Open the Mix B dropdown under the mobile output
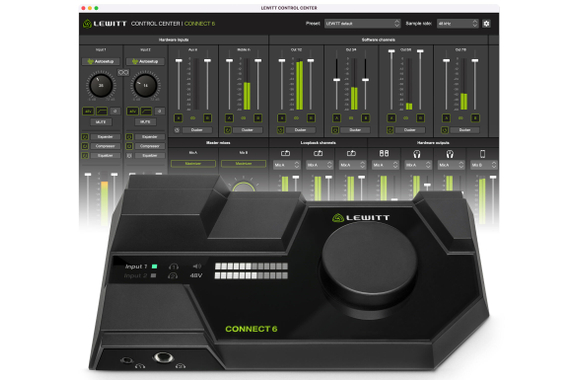Screen dimensions: 576x380 pos(484,165)
